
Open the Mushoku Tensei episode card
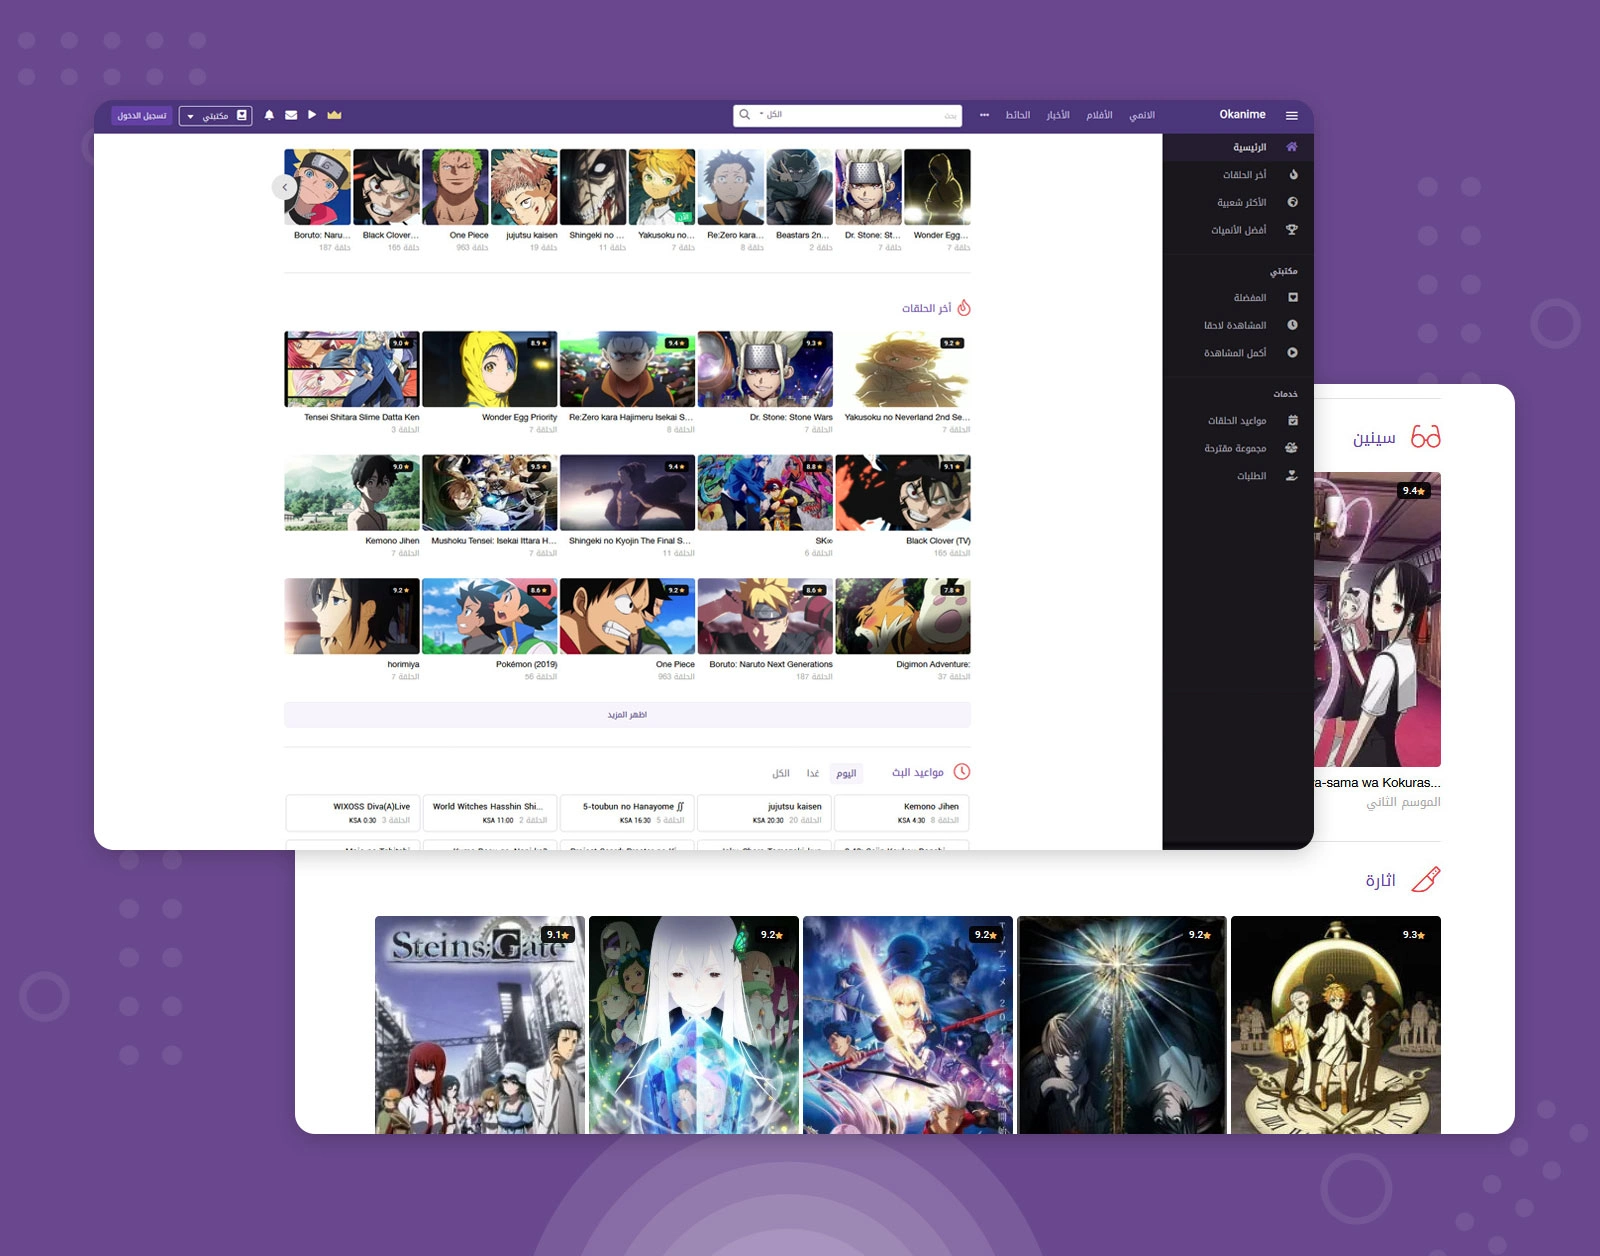click(490, 493)
